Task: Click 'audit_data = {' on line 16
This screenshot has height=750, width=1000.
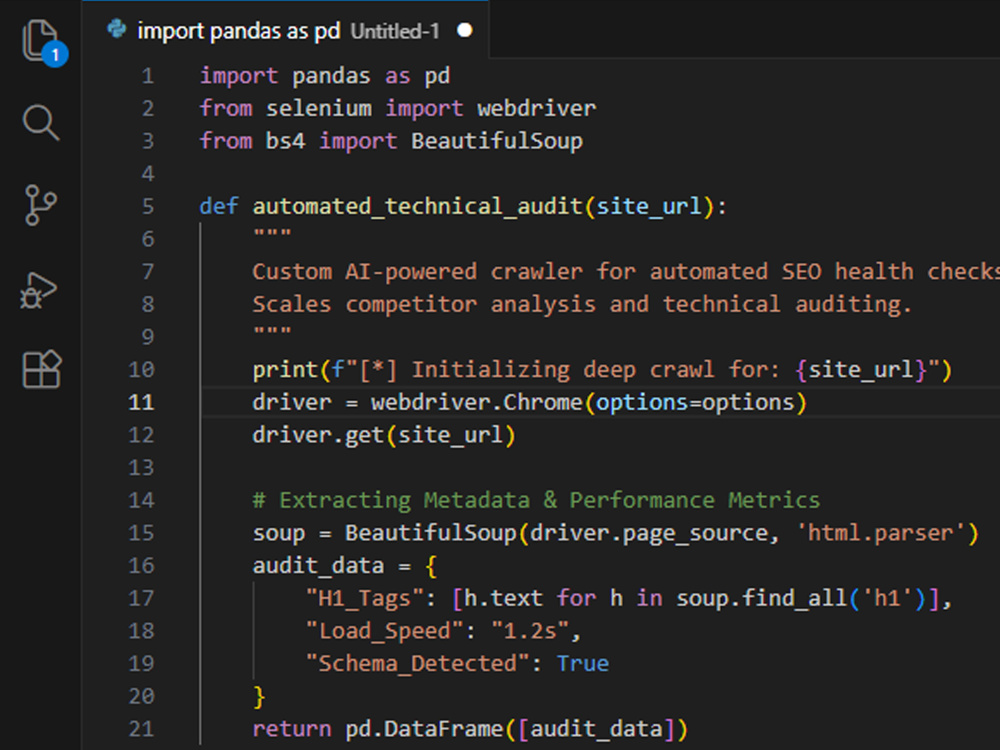Action: (345, 565)
